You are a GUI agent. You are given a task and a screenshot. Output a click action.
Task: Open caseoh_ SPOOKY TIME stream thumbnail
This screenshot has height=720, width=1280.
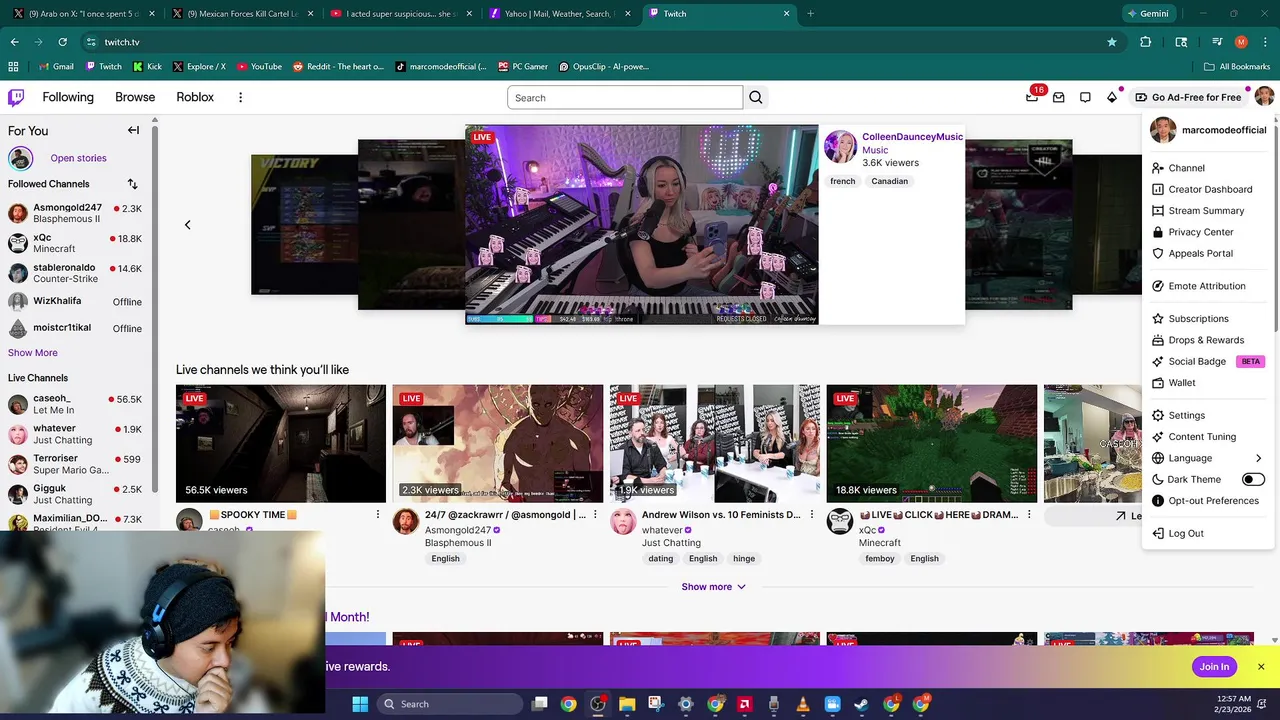281,444
